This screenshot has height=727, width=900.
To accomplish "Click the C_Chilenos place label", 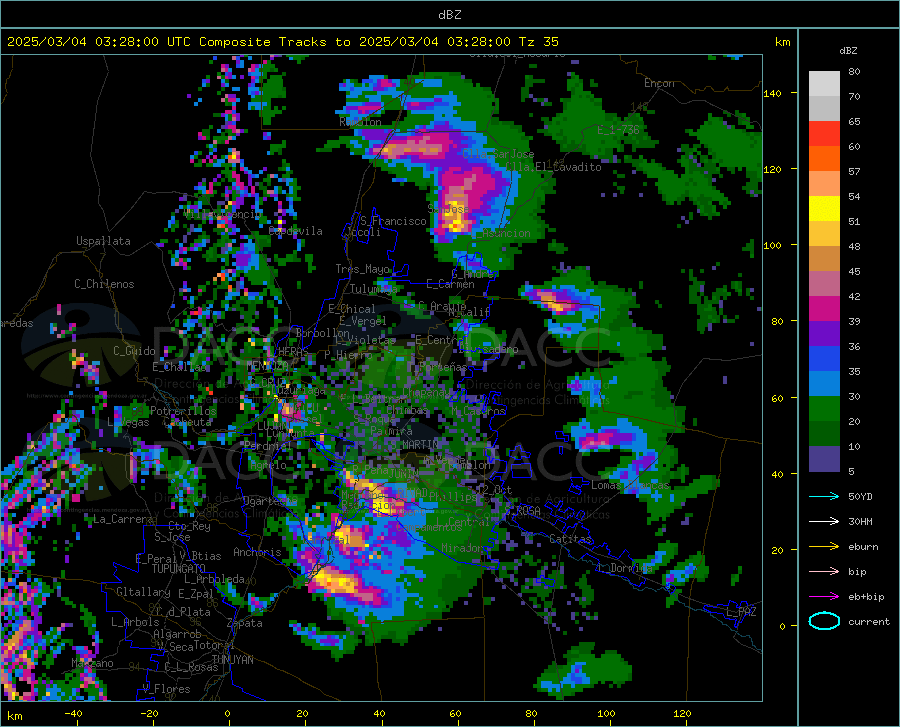I will coord(104,284).
